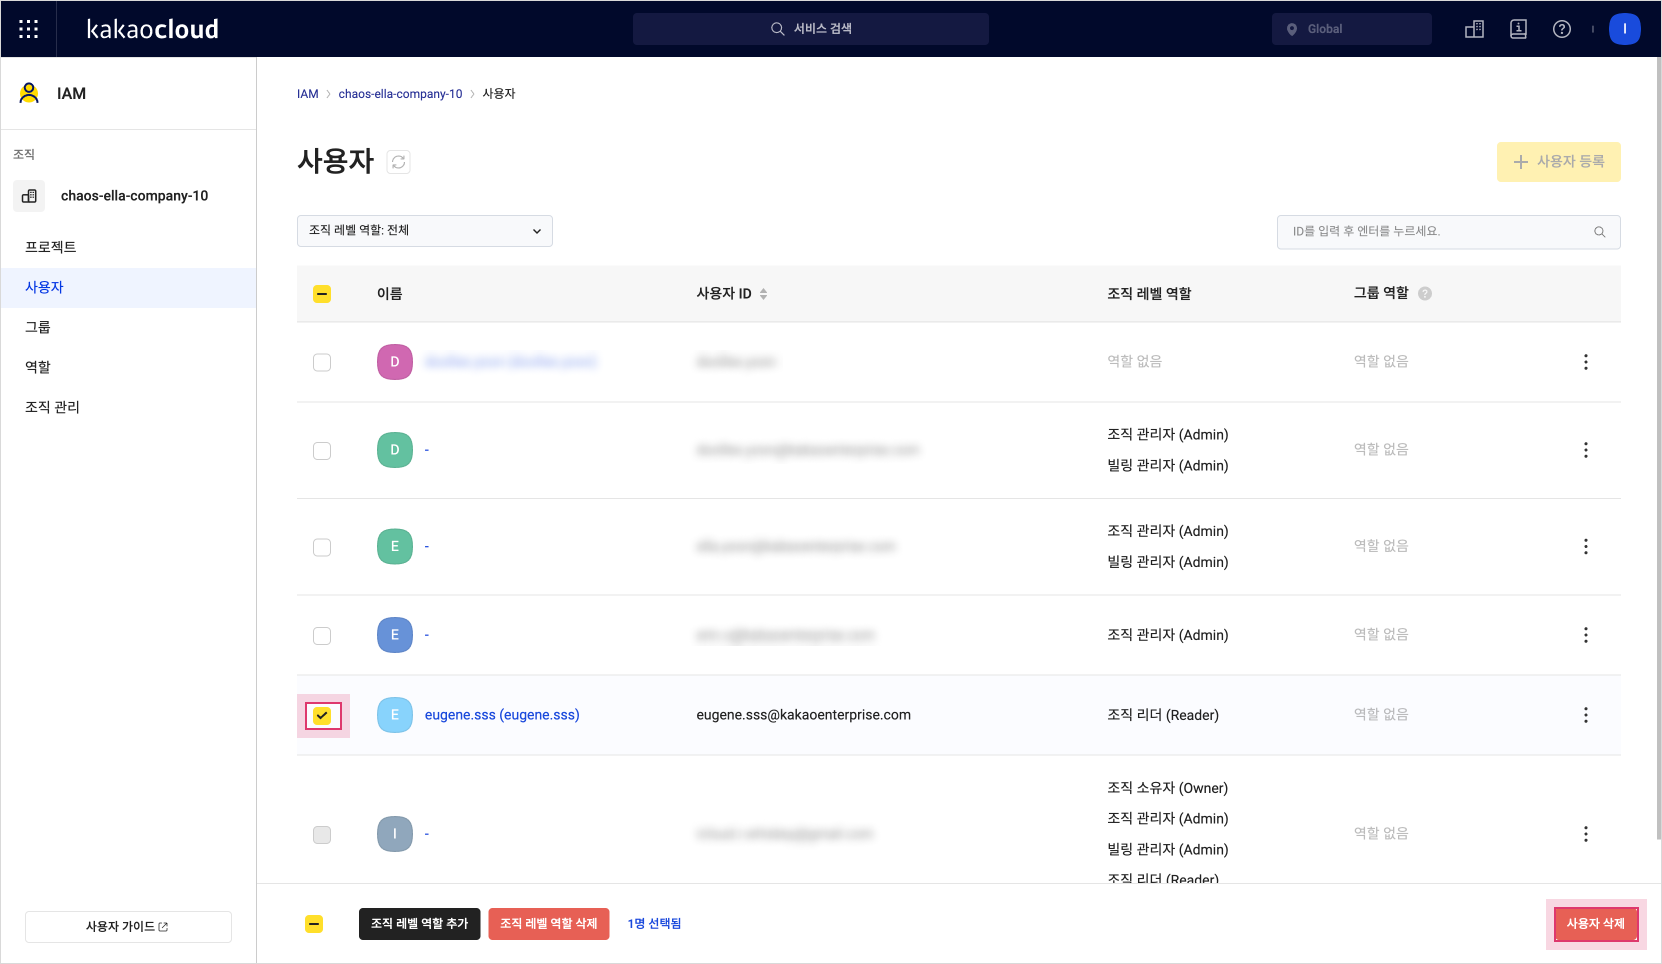Click the chaos-ella-company-10 breadcrumb link
Screen dimensions: 1662x964
pos(400,94)
